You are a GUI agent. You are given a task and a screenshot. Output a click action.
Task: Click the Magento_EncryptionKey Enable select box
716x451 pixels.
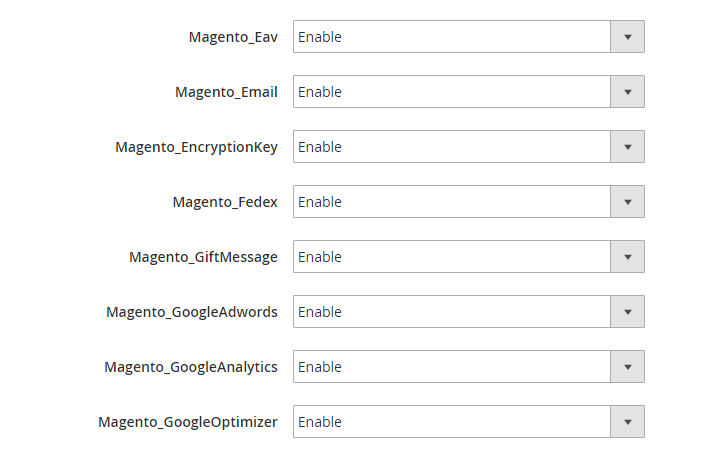pos(451,147)
